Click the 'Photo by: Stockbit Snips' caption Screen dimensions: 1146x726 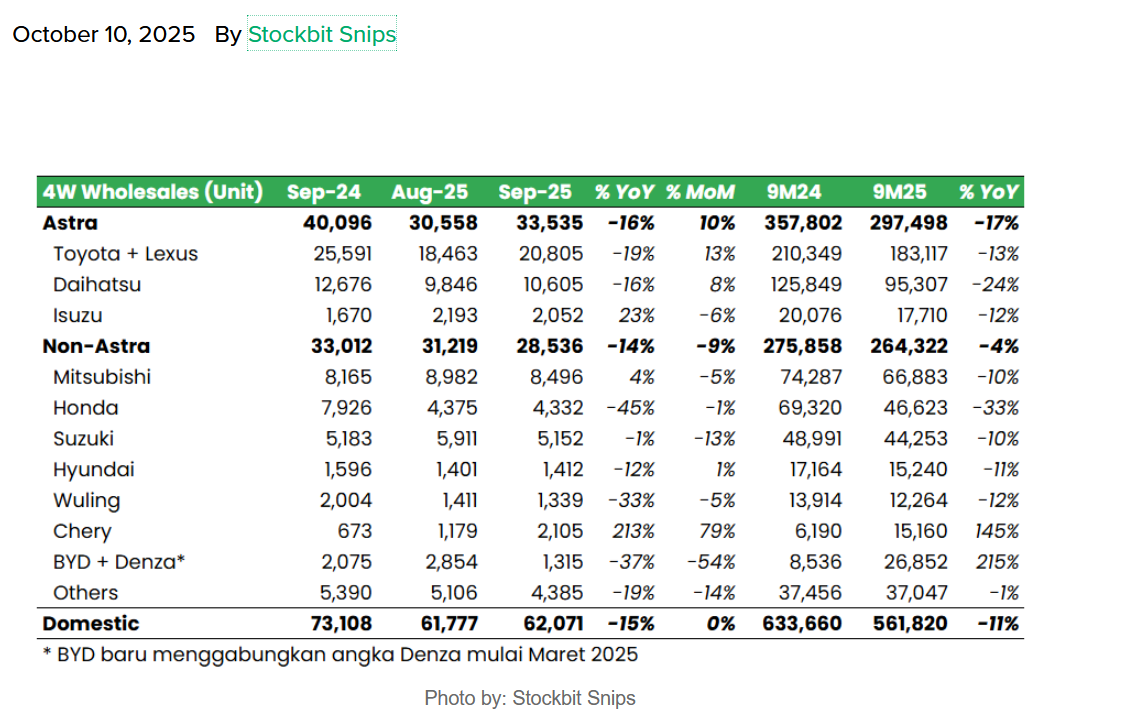tap(530, 698)
